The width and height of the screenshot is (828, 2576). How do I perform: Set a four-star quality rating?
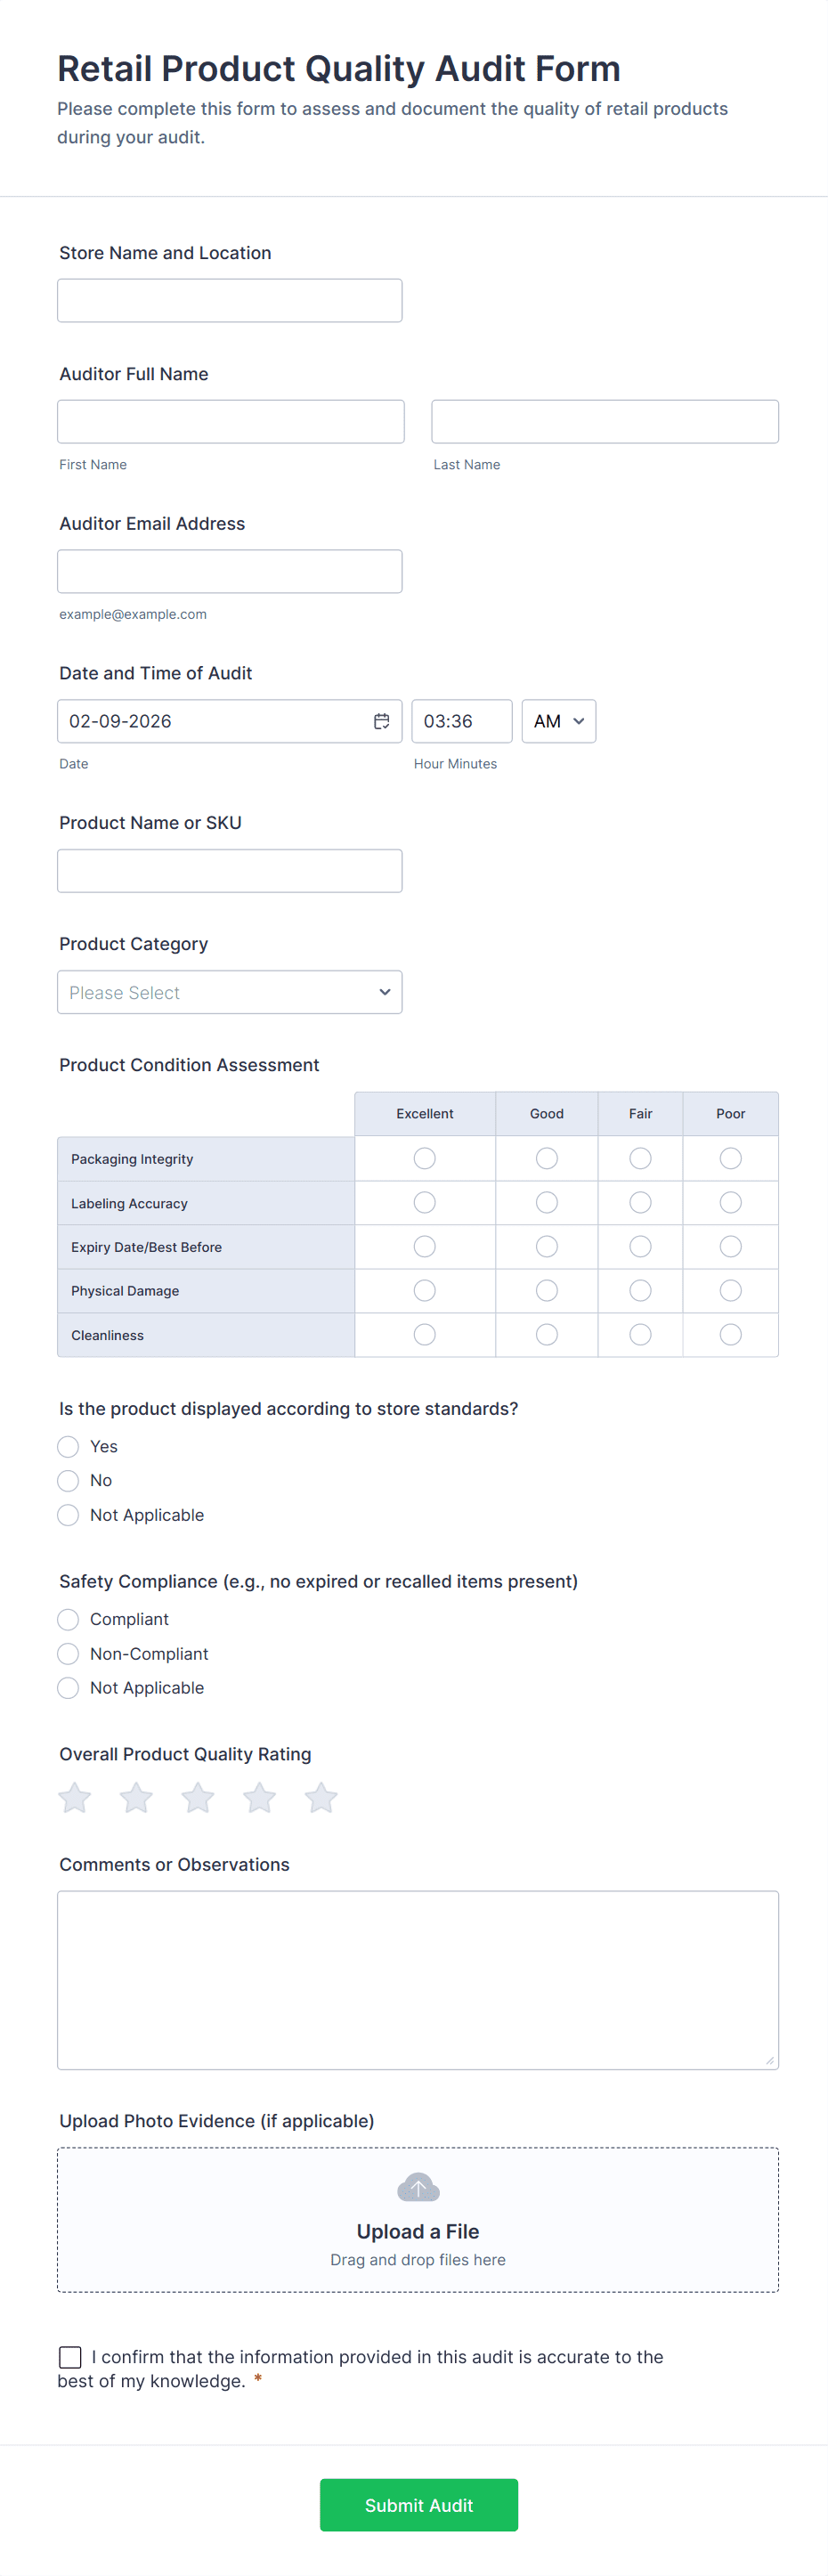(x=260, y=1797)
